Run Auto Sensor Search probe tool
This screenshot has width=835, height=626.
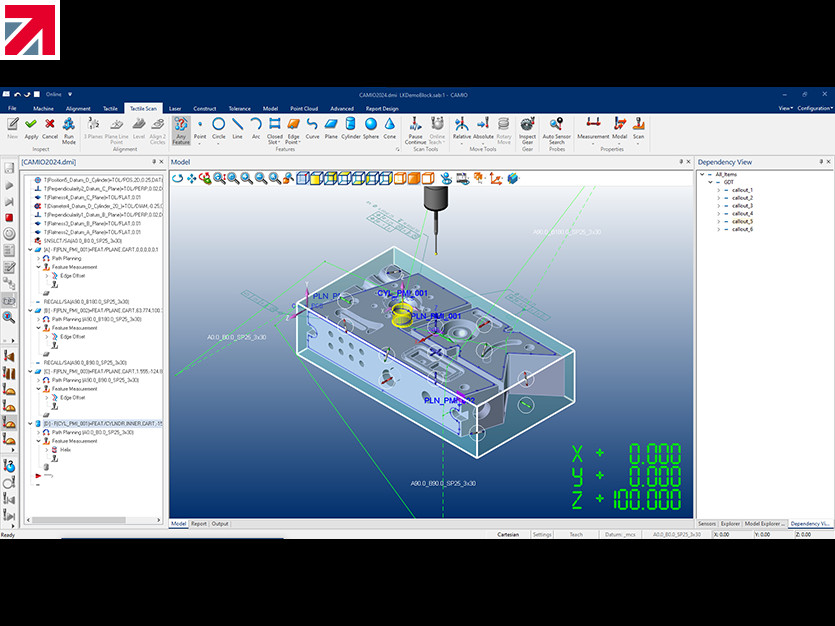556,130
